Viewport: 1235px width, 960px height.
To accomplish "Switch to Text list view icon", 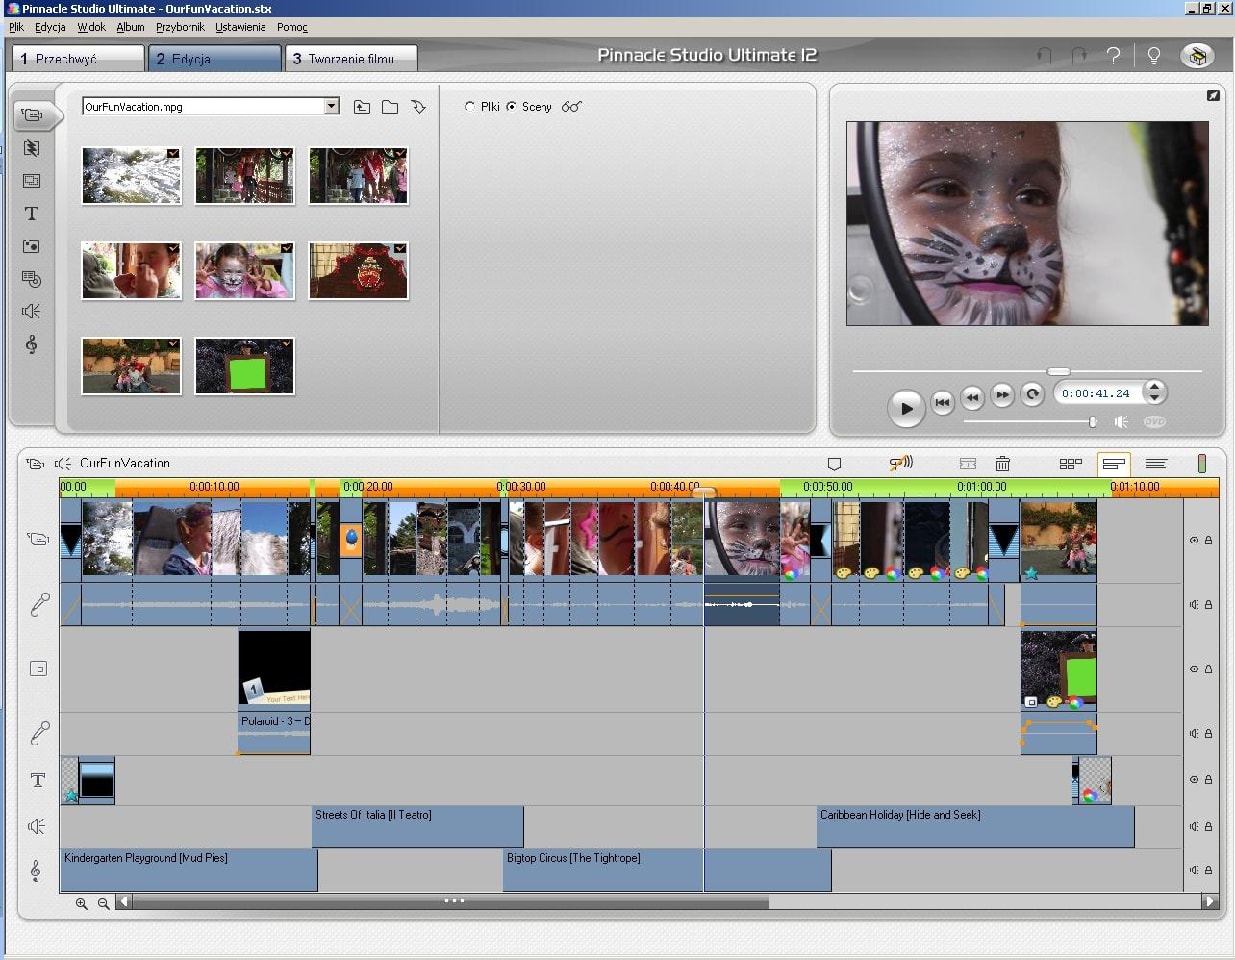I will [1156, 464].
